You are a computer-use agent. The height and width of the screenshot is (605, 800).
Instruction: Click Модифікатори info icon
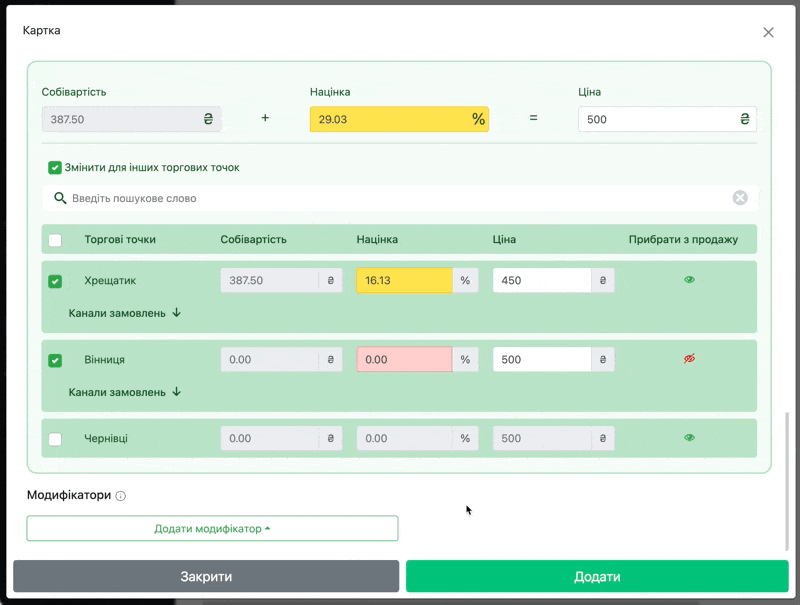(120, 496)
